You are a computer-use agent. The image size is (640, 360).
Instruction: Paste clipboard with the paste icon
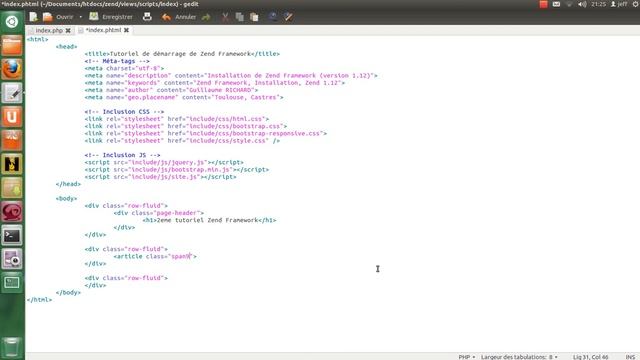pos(254,17)
